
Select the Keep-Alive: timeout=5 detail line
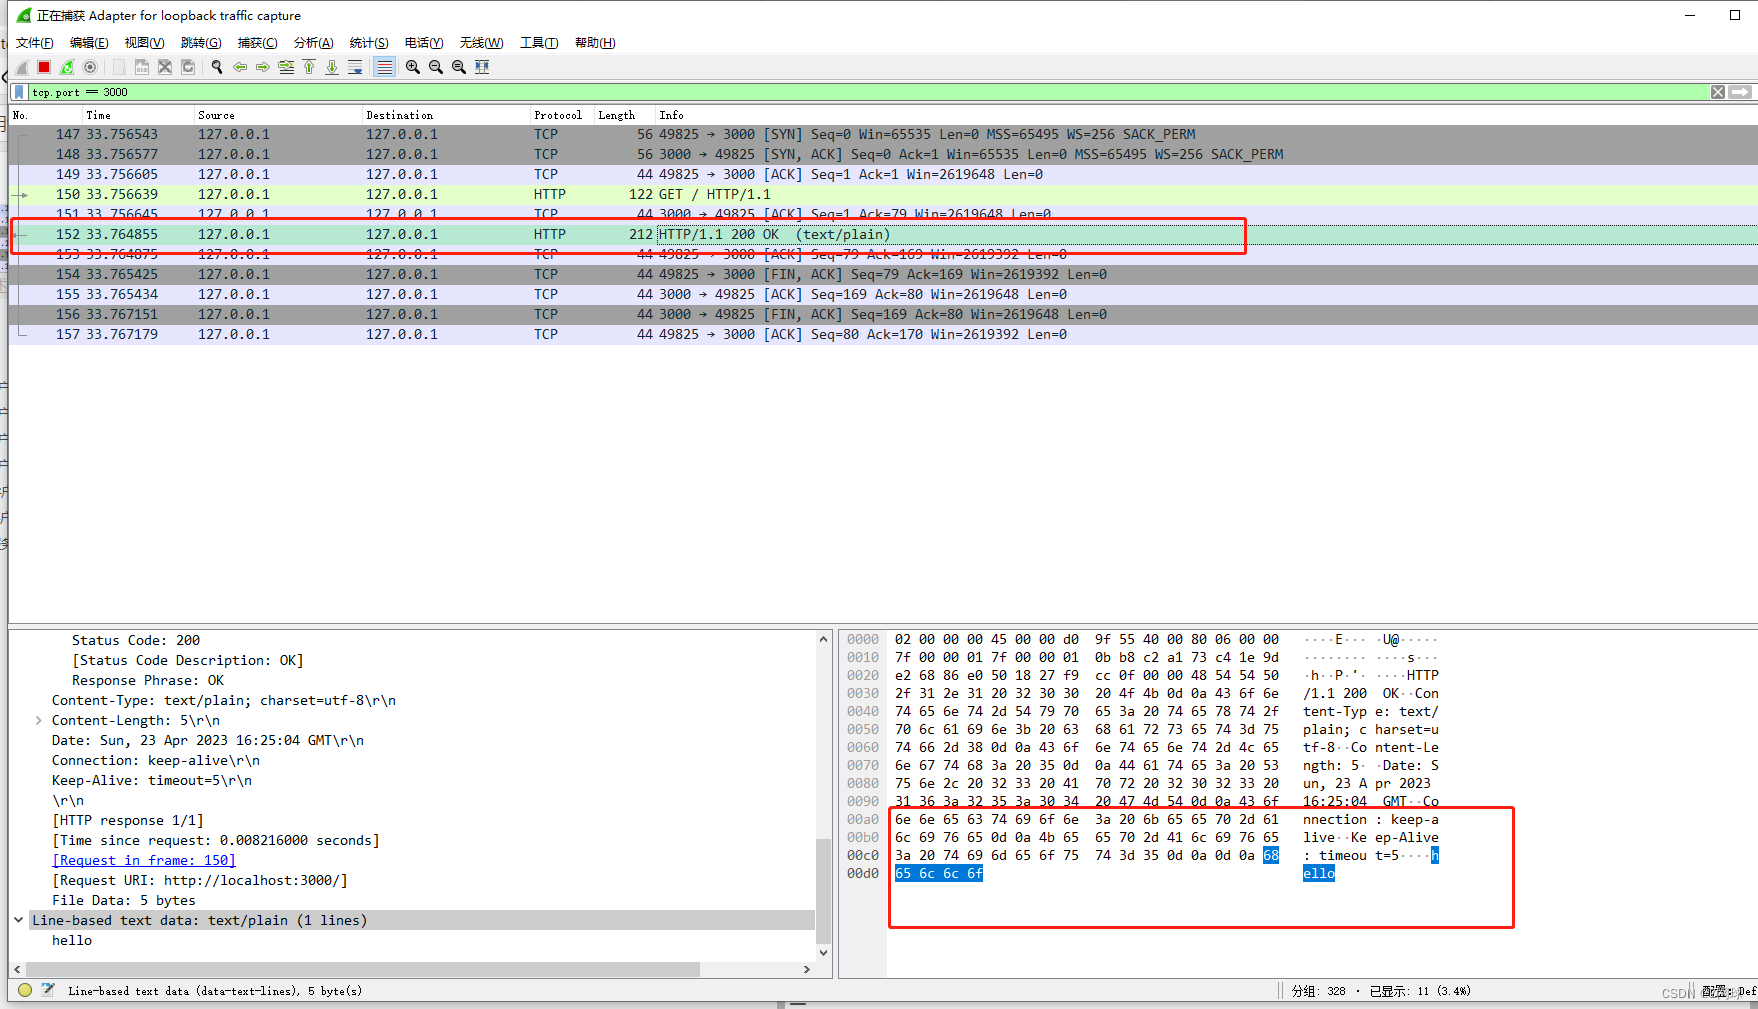point(152,780)
